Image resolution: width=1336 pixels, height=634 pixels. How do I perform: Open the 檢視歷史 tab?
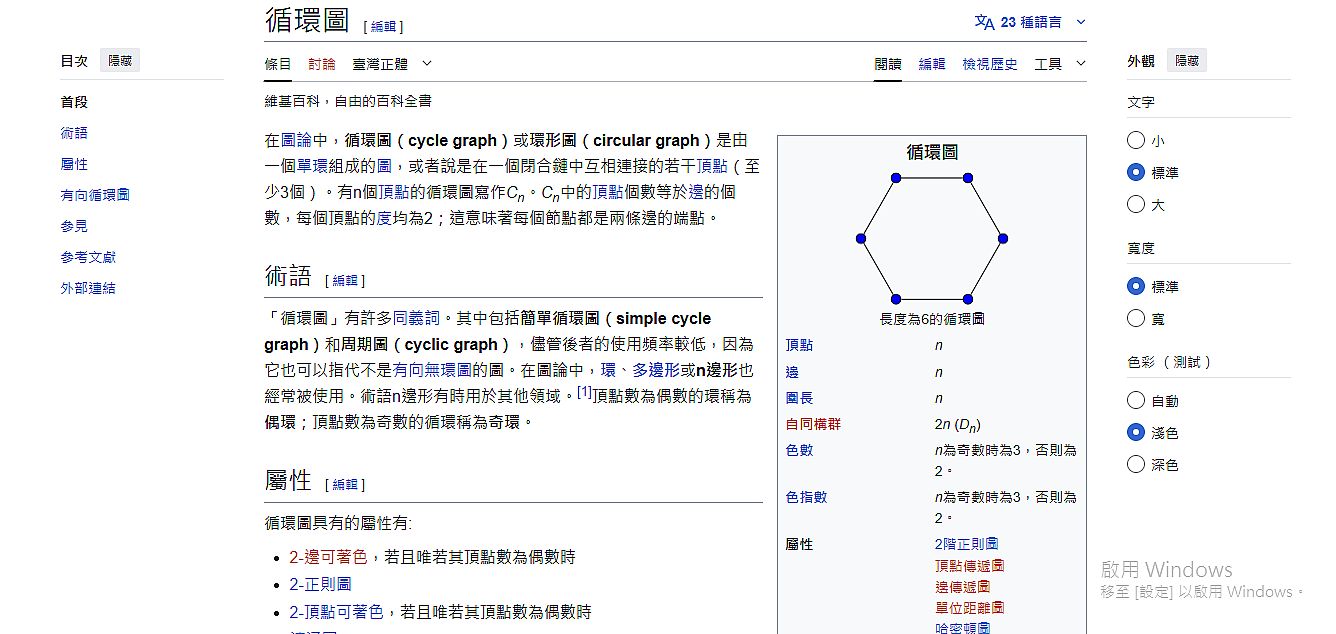click(989, 64)
